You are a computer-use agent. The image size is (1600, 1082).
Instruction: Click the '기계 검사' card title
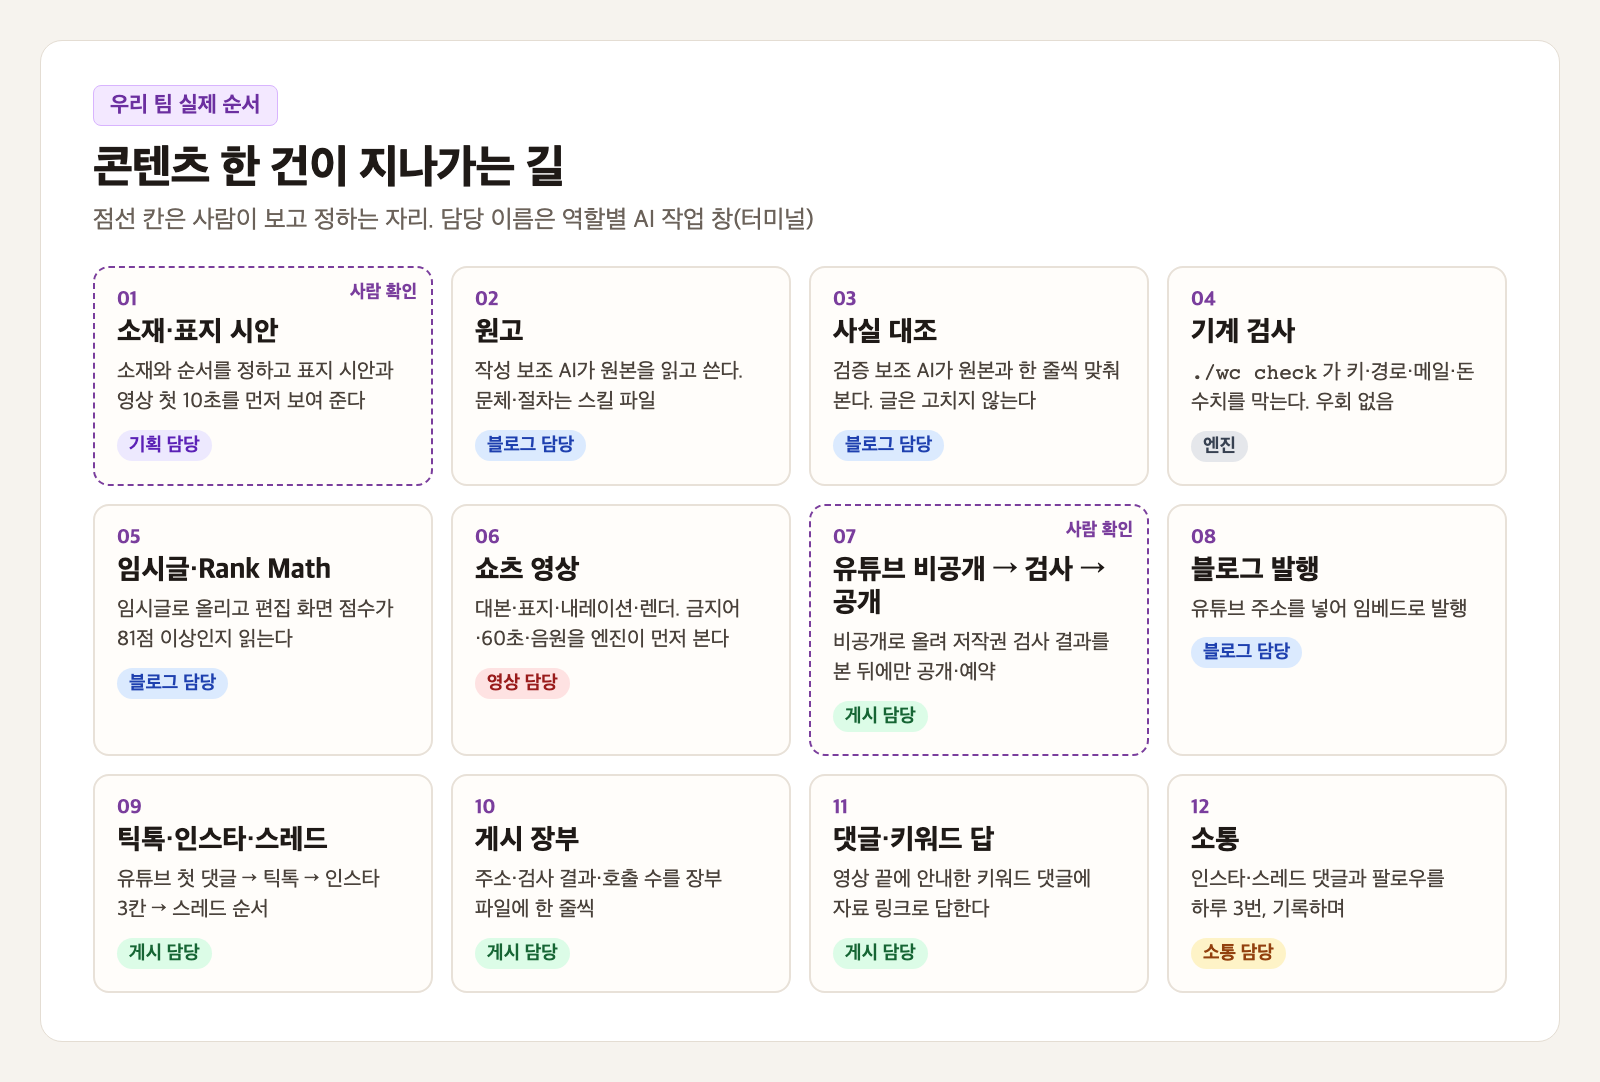coord(1243,330)
